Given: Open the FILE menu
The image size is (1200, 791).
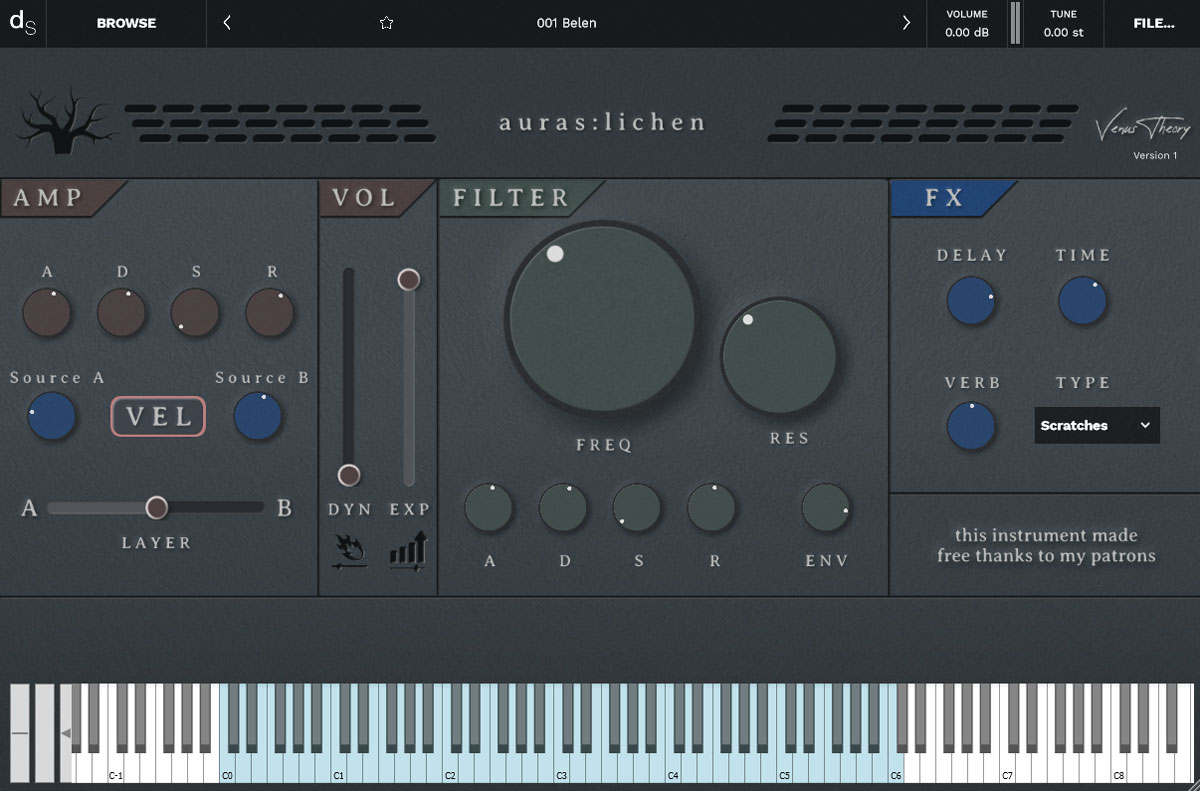Looking at the screenshot, I should click(x=1153, y=23).
